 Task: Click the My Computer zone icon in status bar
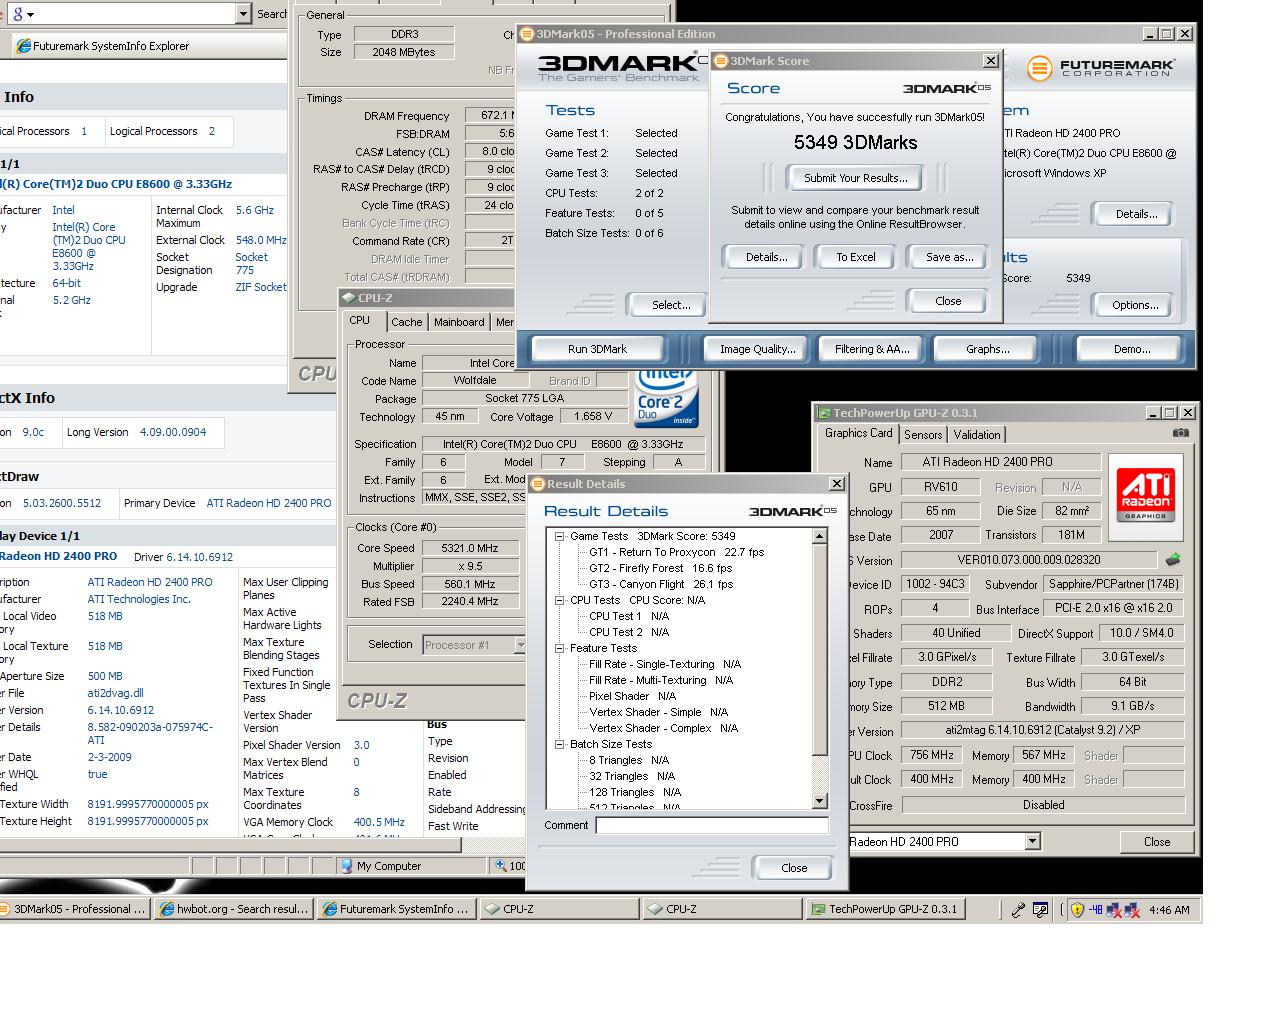(x=346, y=866)
